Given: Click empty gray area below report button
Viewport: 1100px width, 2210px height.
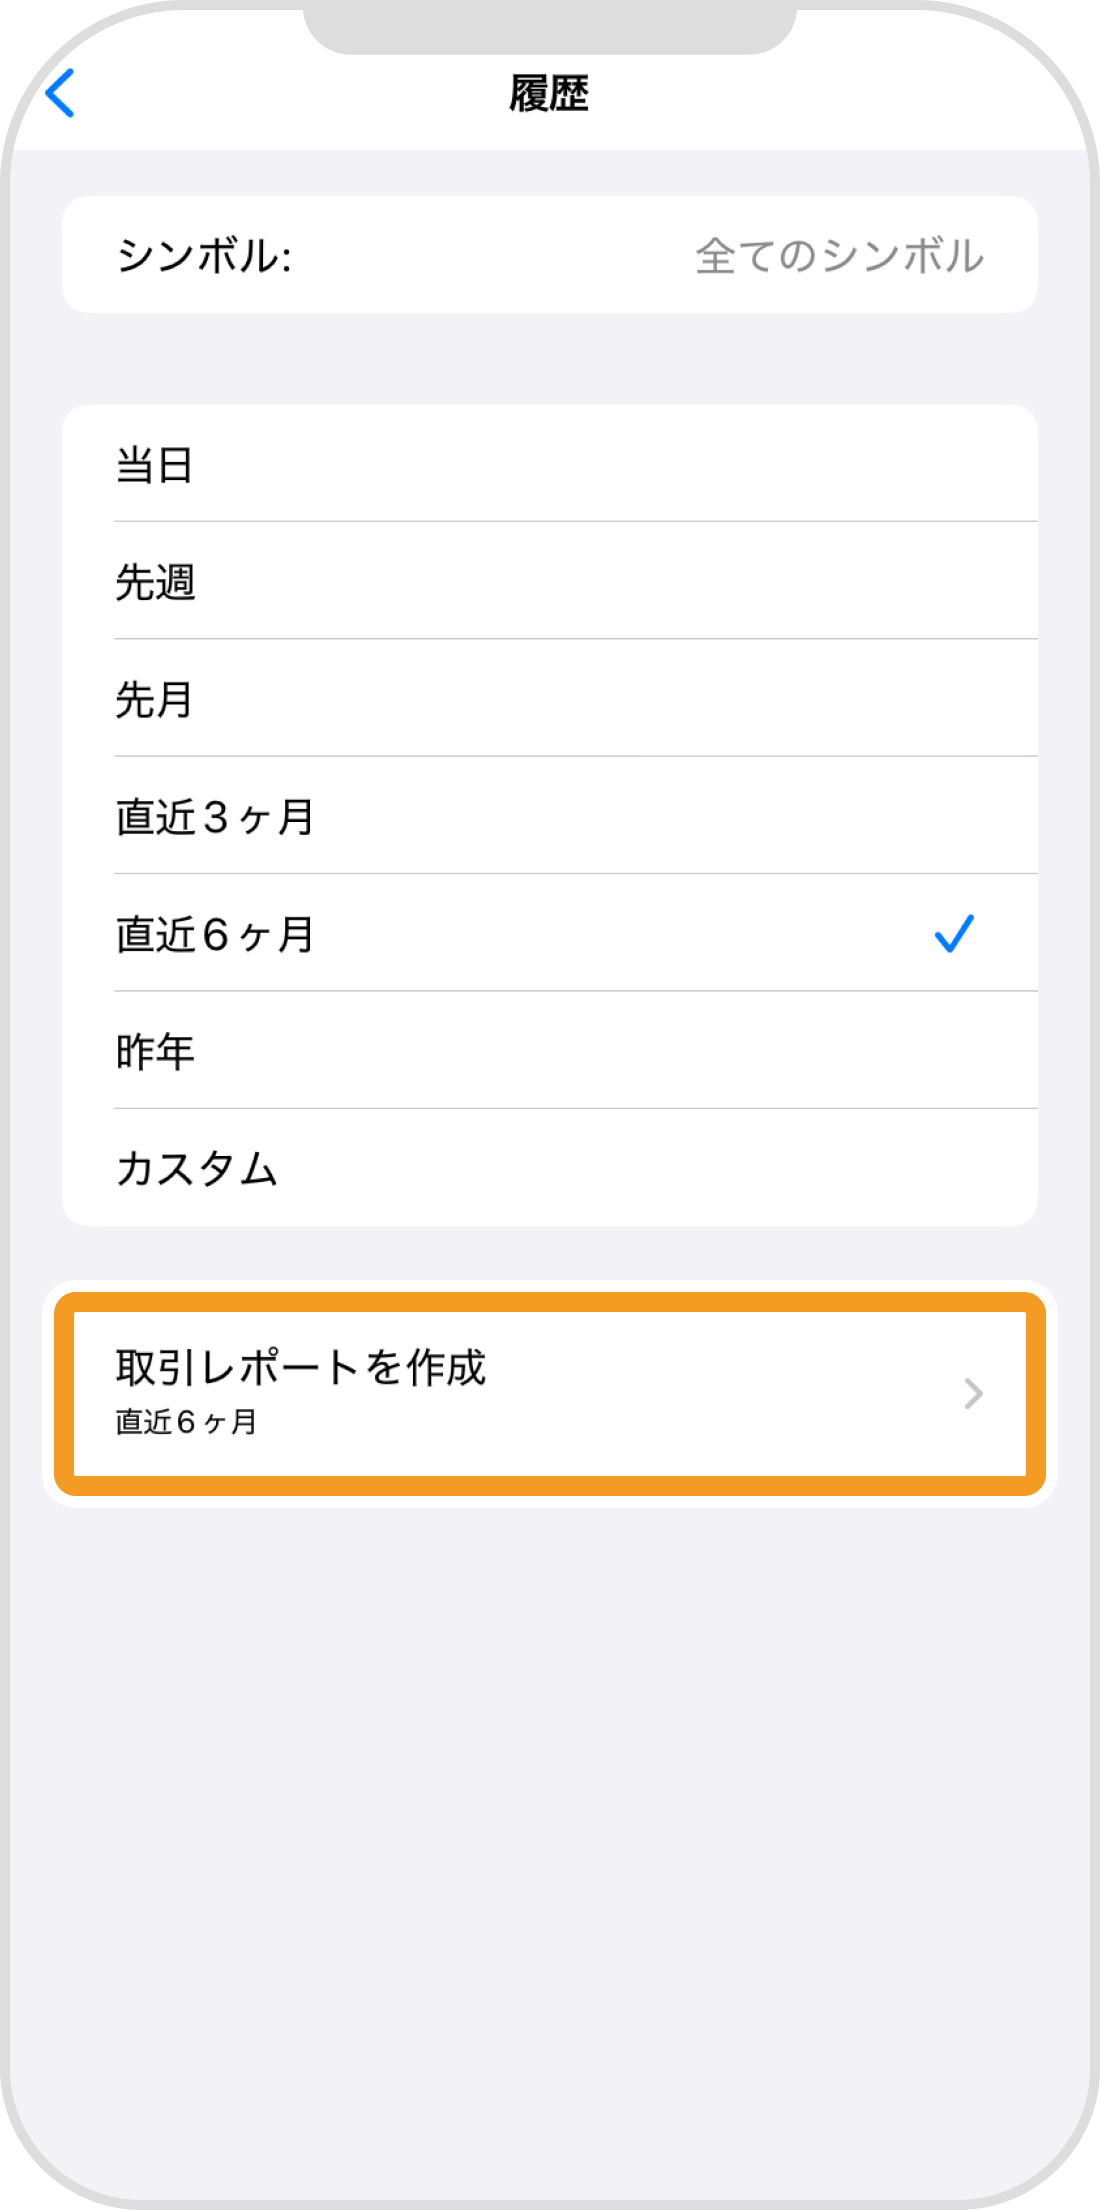Looking at the screenshot, I should tap(550, 1800).
